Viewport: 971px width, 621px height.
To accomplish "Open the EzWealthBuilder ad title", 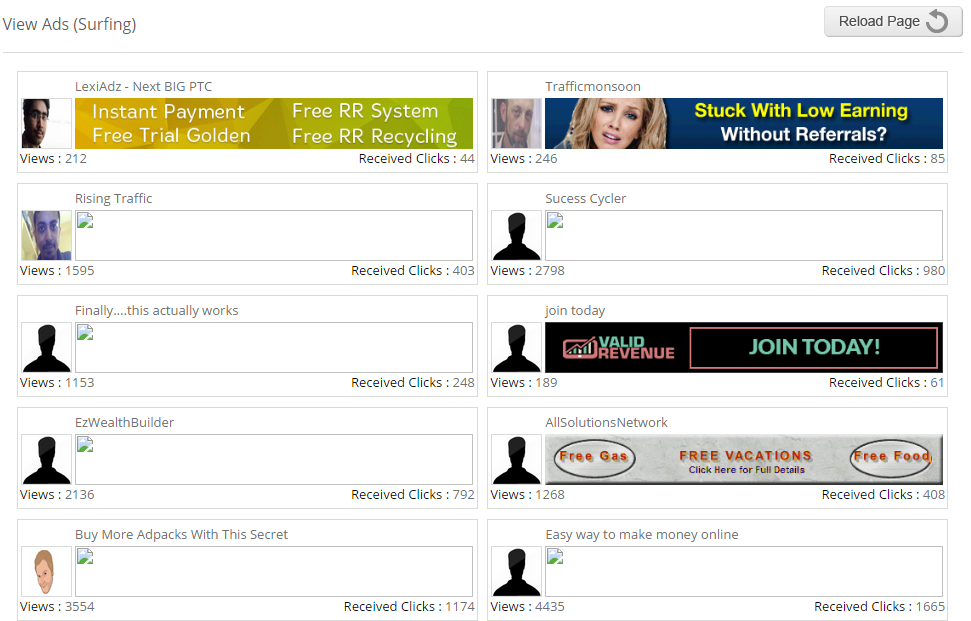I will point(124,423).
